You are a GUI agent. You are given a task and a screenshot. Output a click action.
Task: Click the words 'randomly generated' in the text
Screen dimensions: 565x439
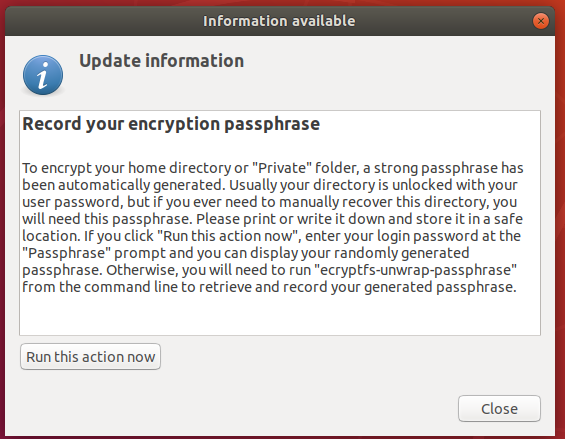point(401,253)
